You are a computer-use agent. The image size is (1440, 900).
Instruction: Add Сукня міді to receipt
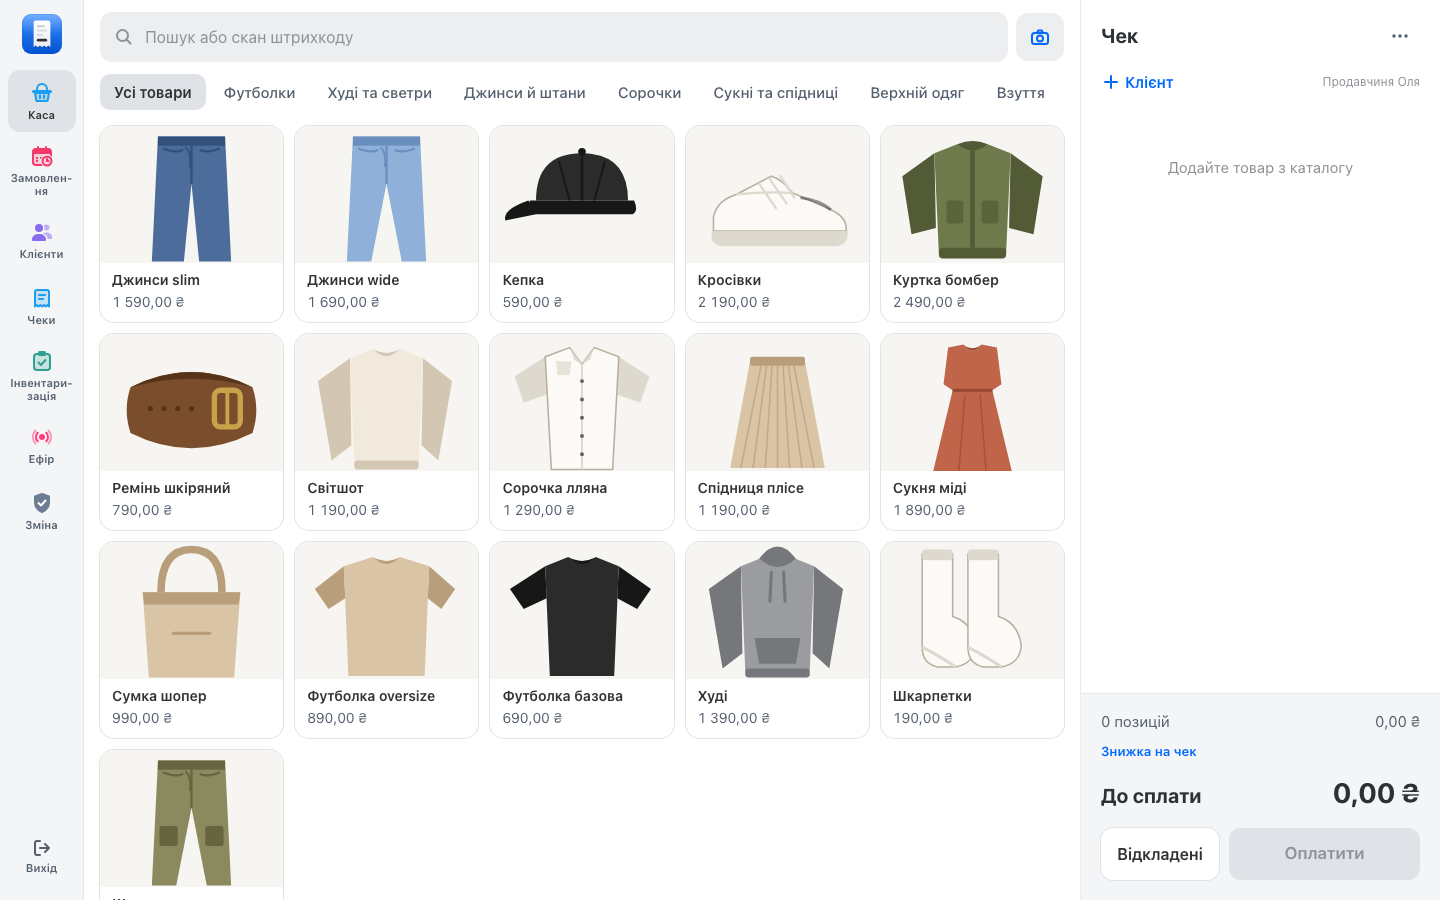pos(973,432)
